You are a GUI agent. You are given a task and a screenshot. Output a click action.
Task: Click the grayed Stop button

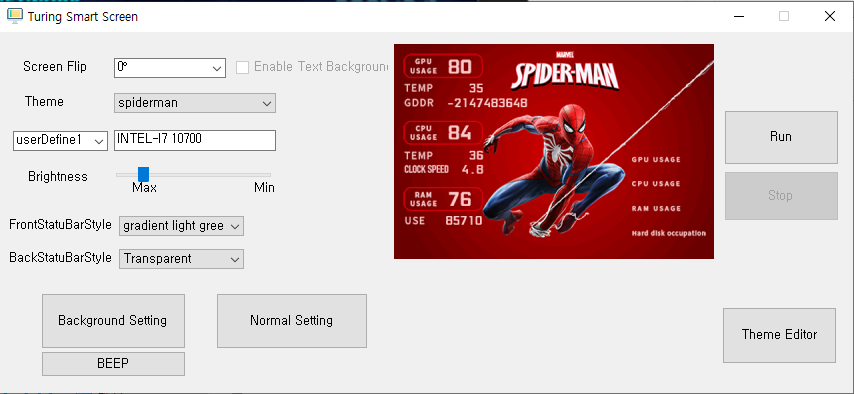point(780,196)
